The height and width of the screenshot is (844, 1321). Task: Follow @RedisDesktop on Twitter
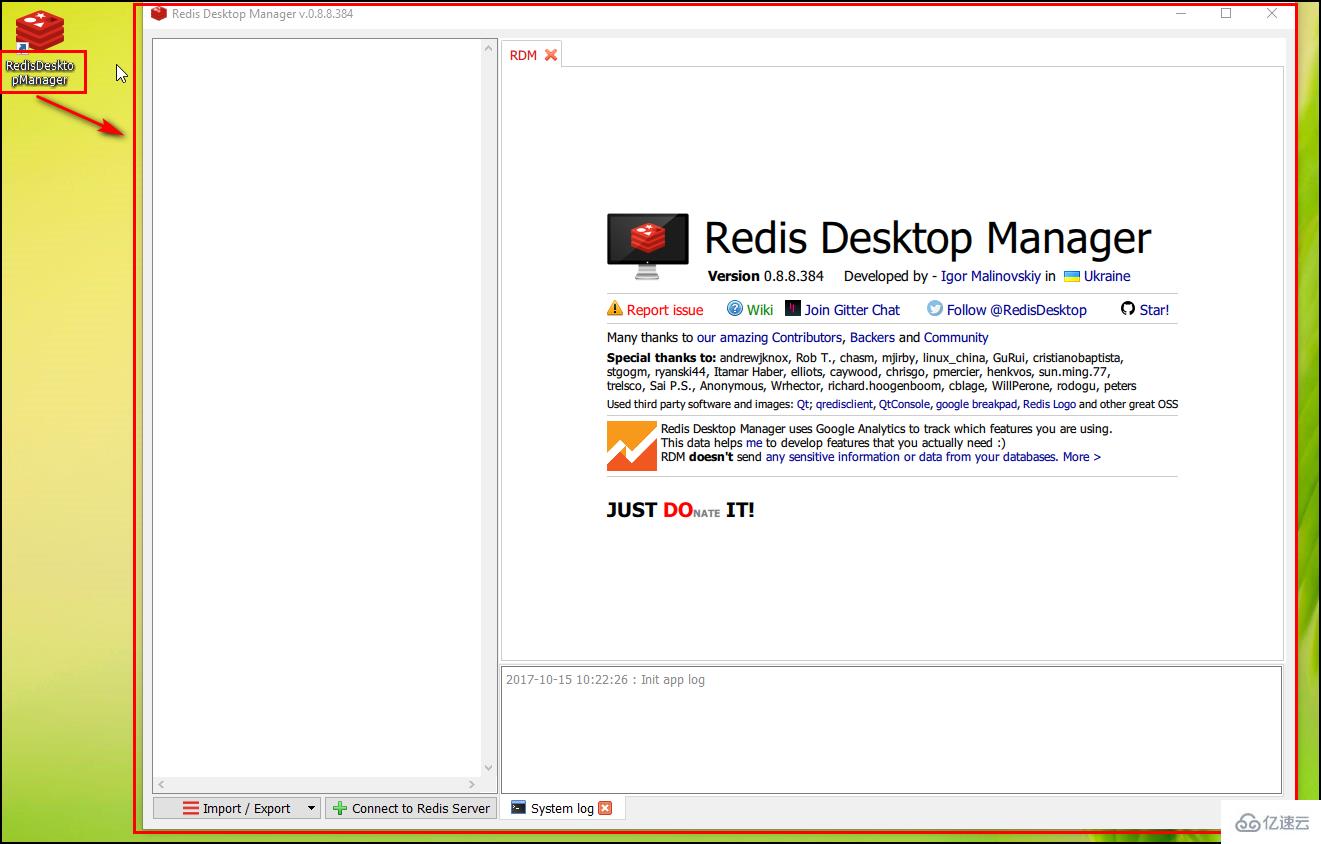[1017, 310]
